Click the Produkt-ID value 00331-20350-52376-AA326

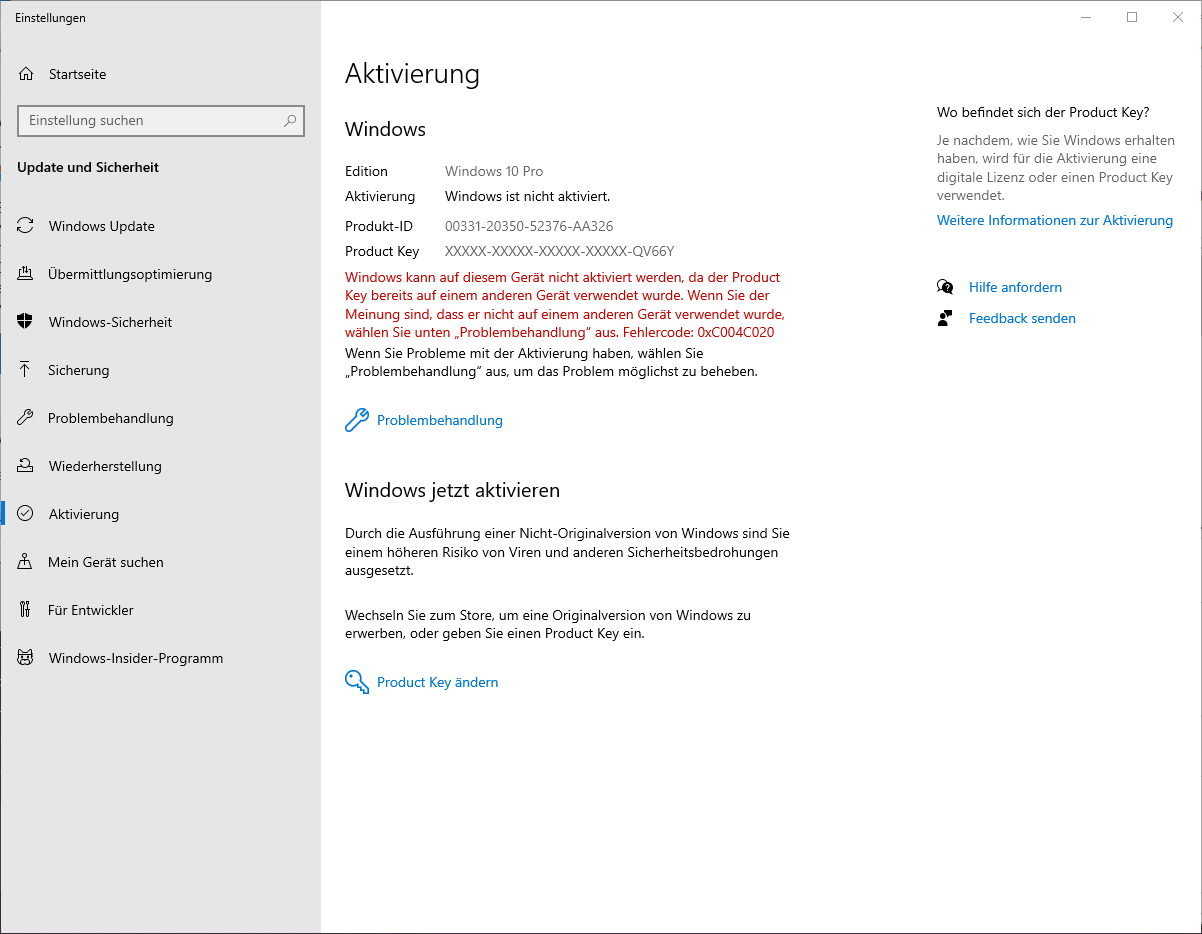(529, 227)
